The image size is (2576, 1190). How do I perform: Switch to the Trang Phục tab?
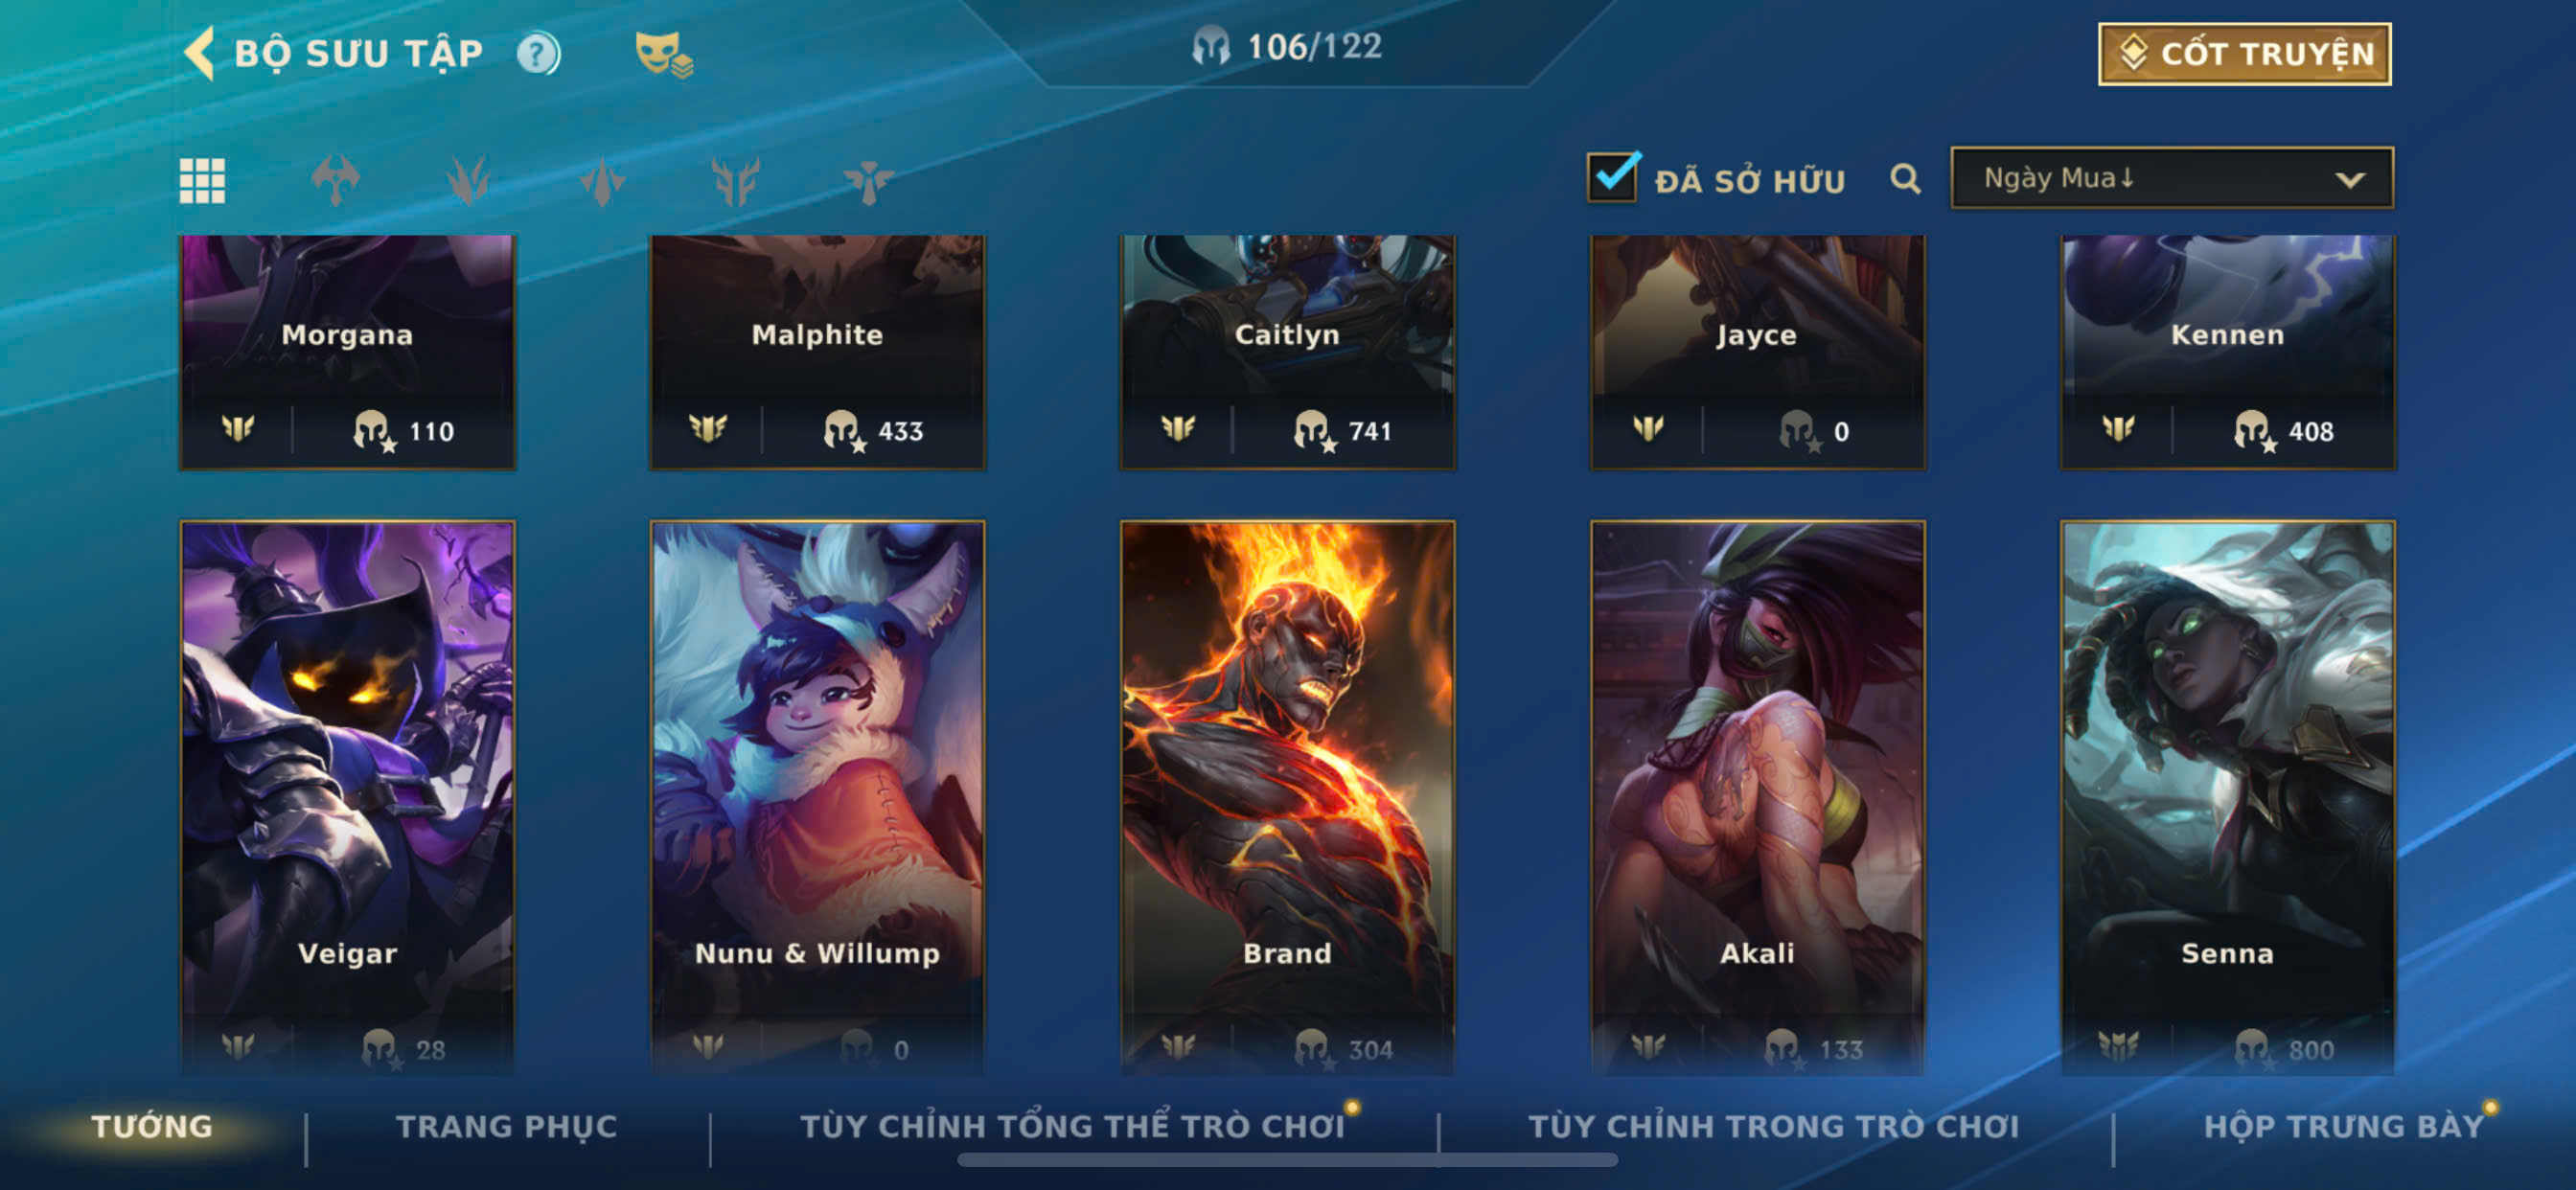pos(507,1126)
